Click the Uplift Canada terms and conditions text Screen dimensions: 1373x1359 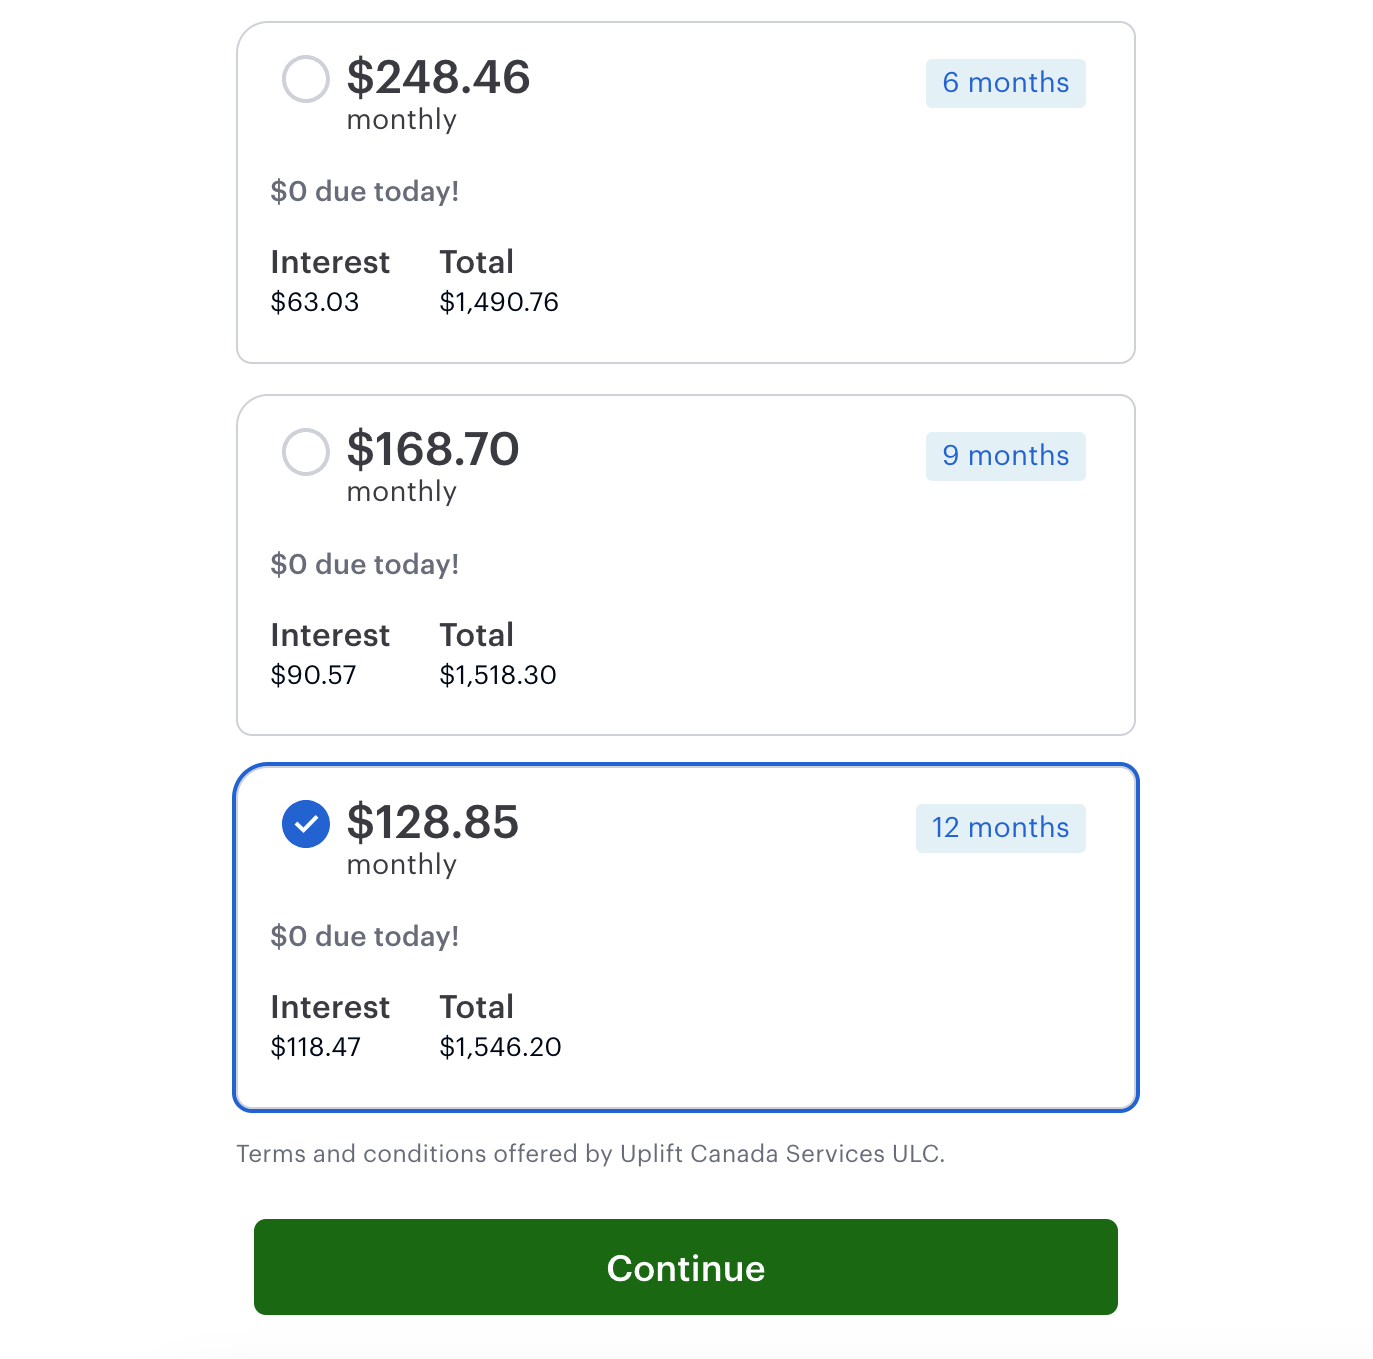(590, 1153)
